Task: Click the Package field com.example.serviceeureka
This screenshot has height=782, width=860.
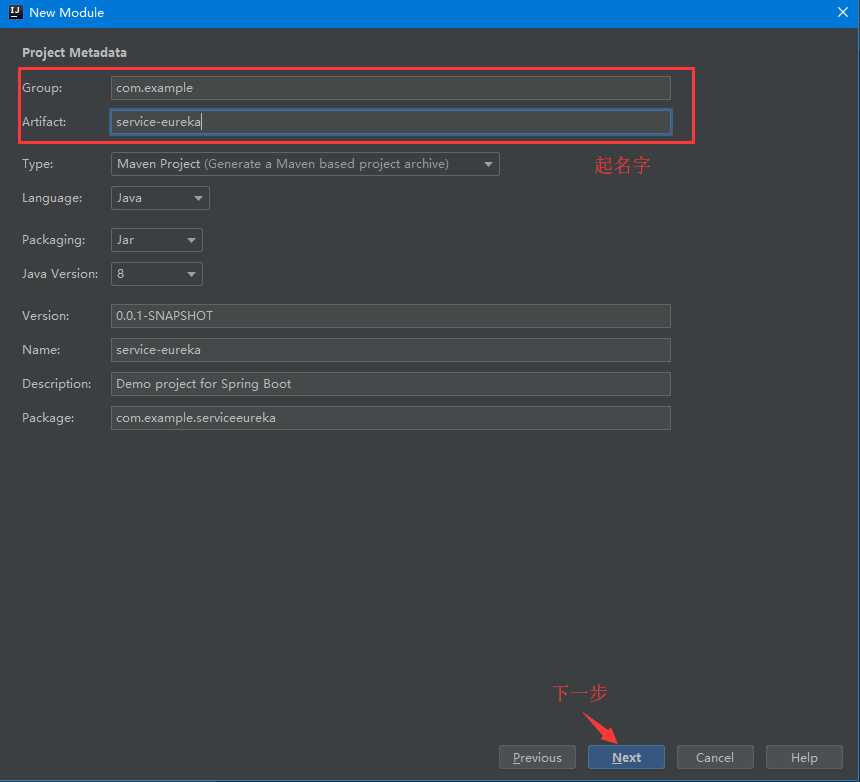Action: (x=391, y=418)
